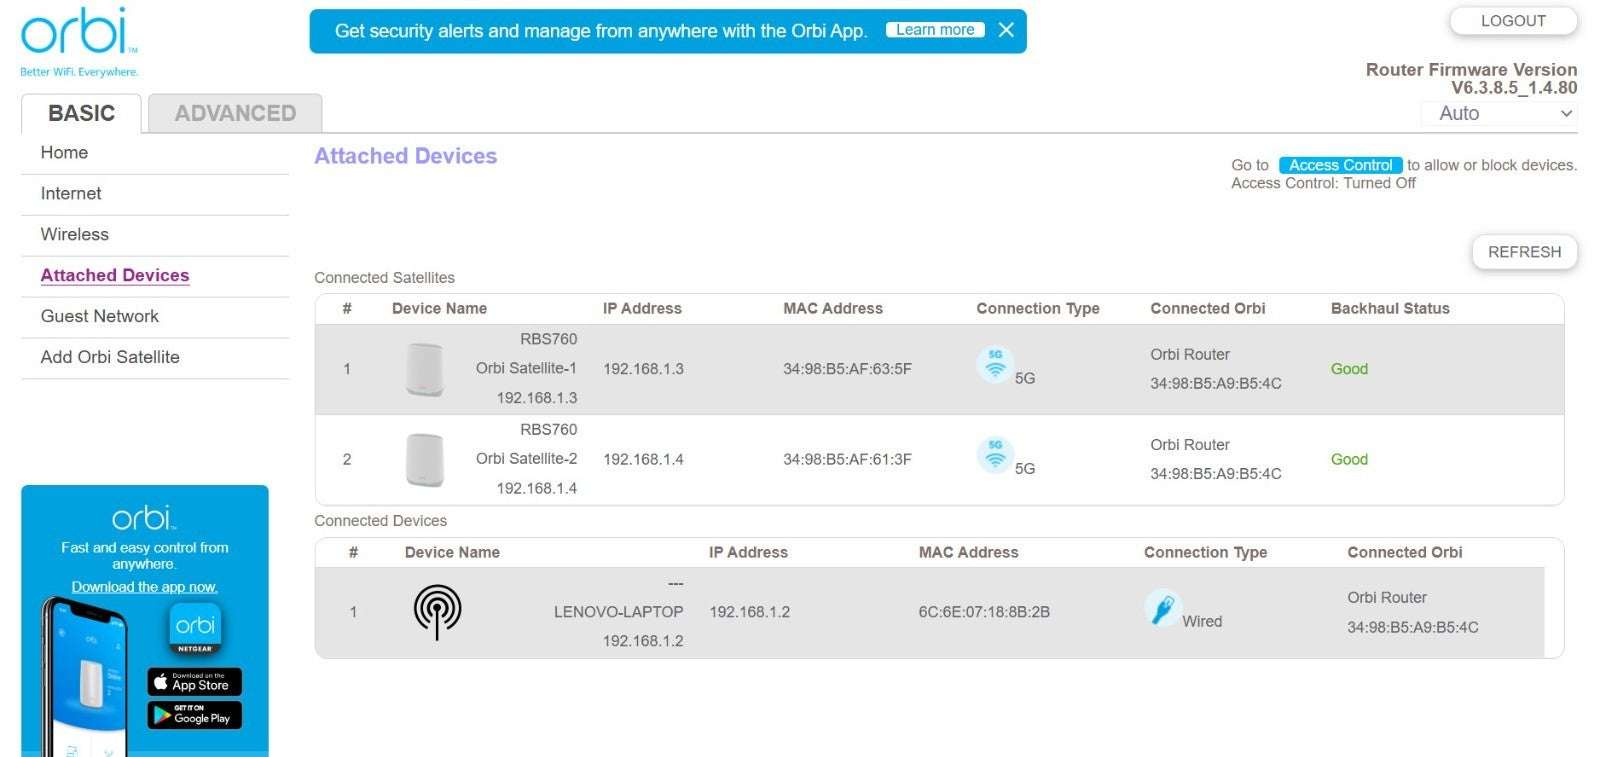The image size is (1600, 757).
Task: Click the LOGOUT button
Action: (x=1513, y=21)
